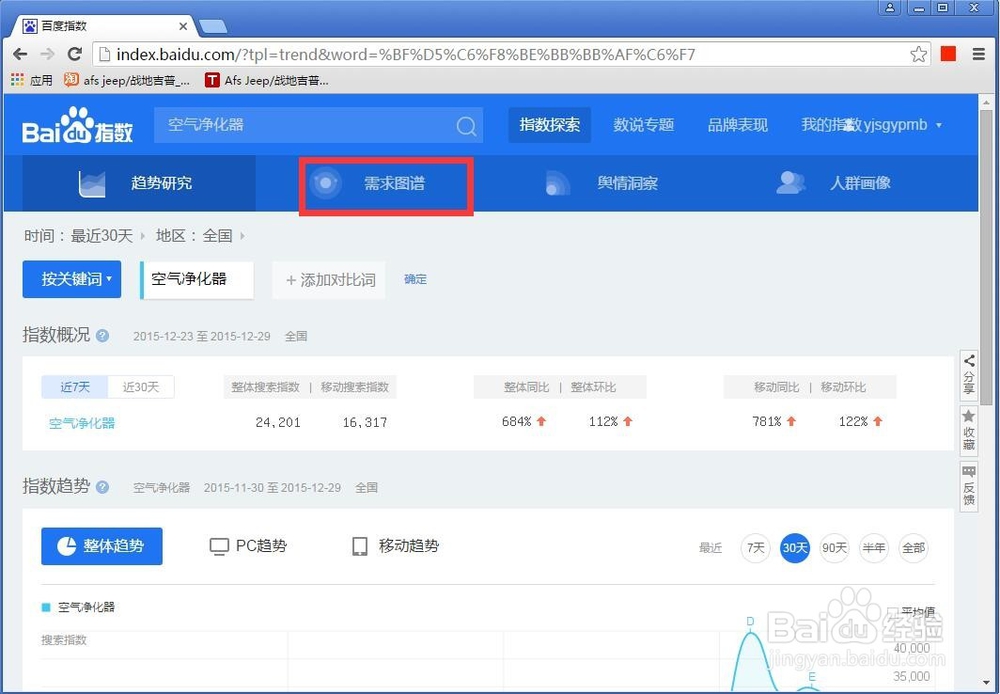Click the 24,201 index value

tap(277, 422)
